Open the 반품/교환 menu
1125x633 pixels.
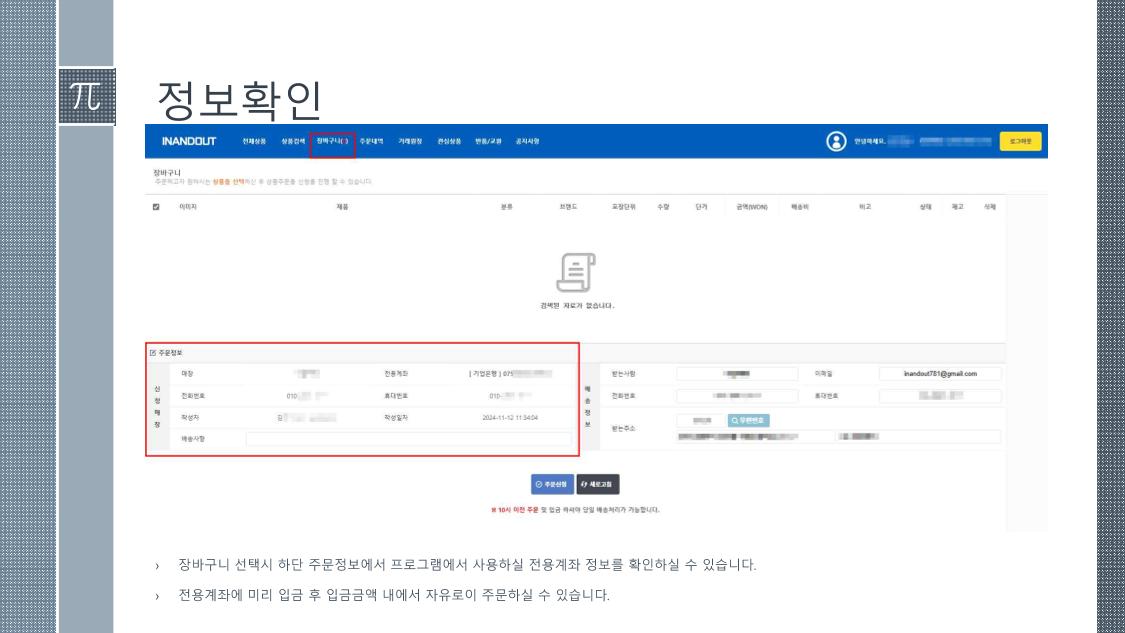coord(489,141)
